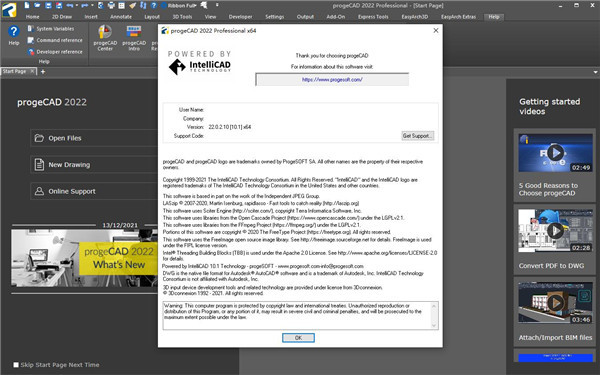Play 5 Good Reasons to Choose progeCAD video
The height and width of the screenshot is (375, 600).
pyautogui.click(x=555, y=153)
